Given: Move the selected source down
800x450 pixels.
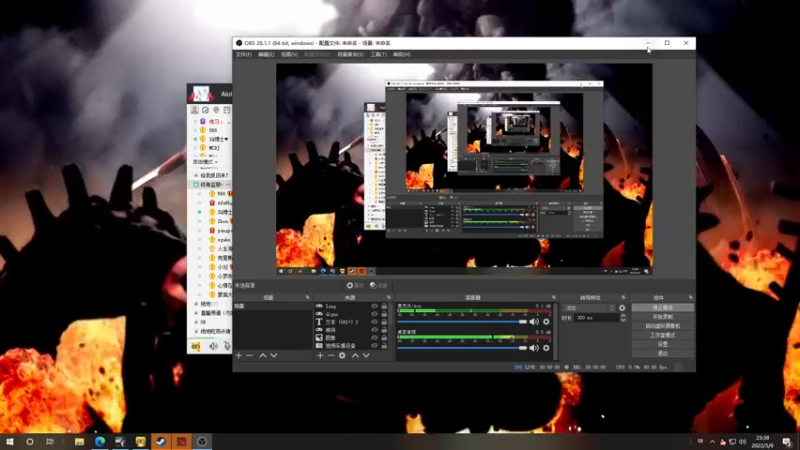Looking at the screenshot, I should coord(366,355).
